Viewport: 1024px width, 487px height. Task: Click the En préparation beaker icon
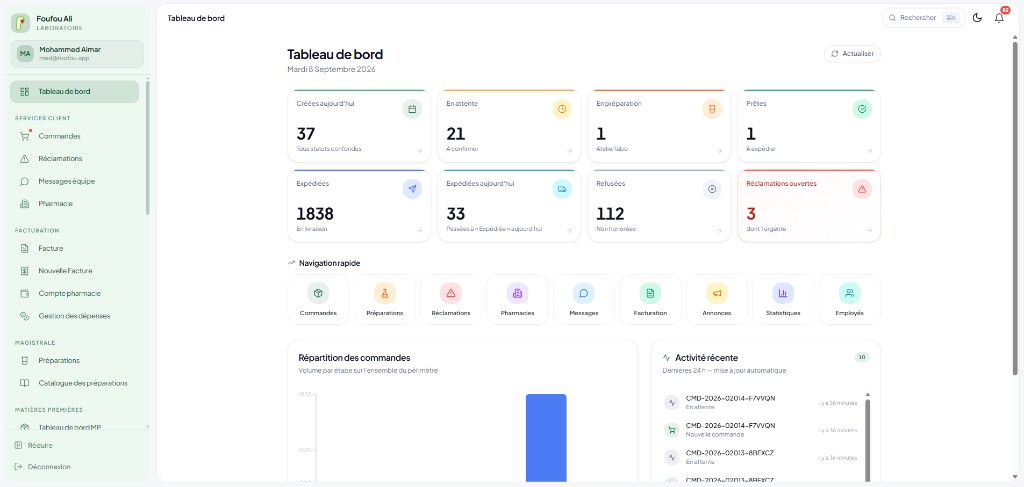pyautogui.click(x=712, y=109)
